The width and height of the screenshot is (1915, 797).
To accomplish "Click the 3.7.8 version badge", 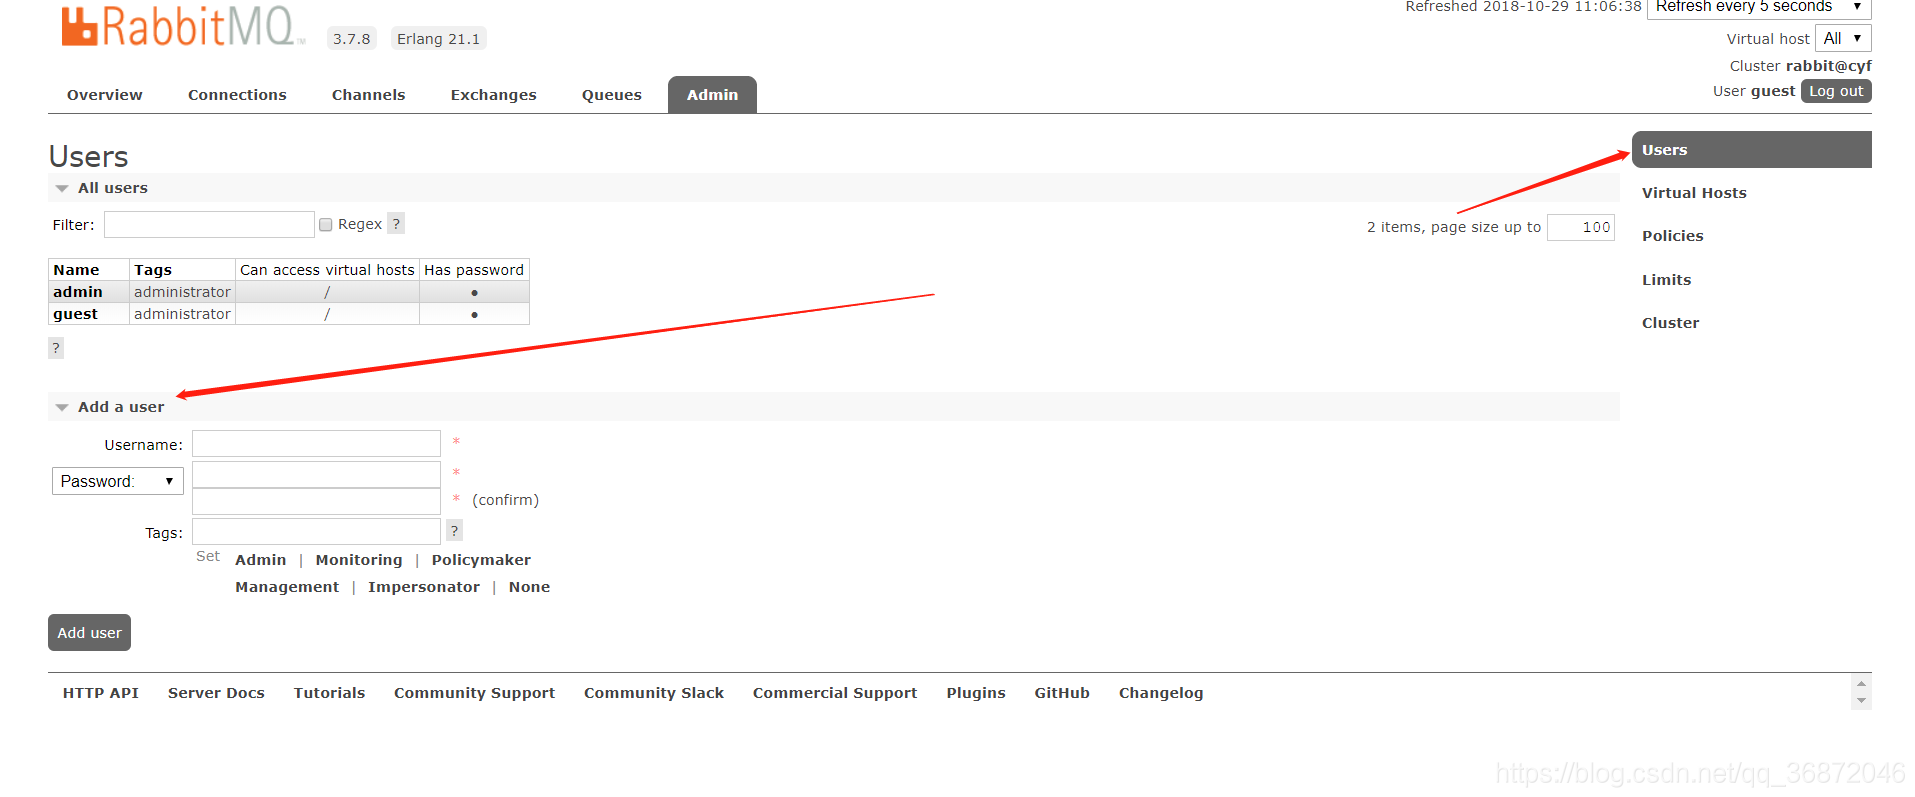I will (352, 39).
